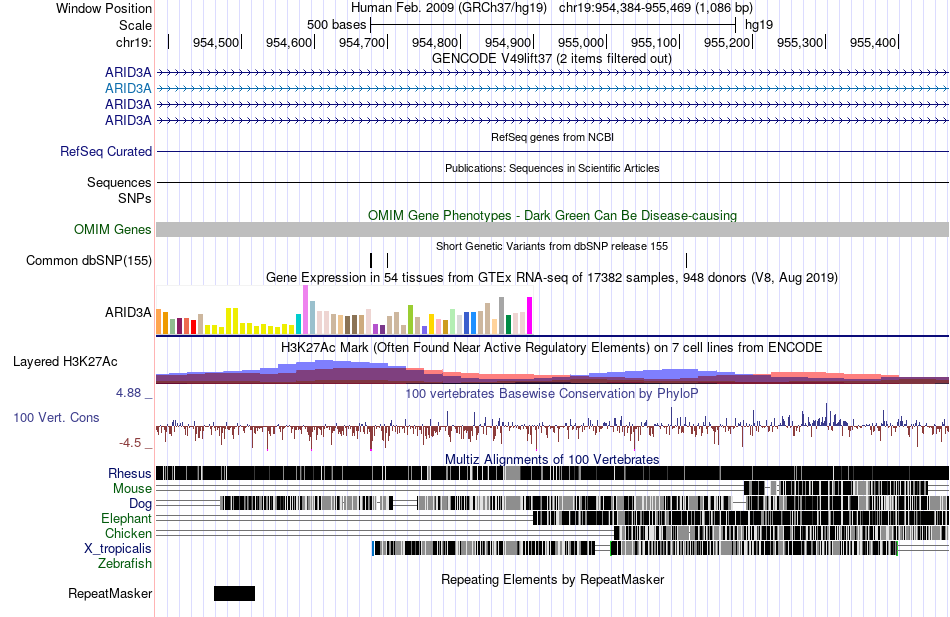Click the 954,700 ruler position

click(362, 42)
